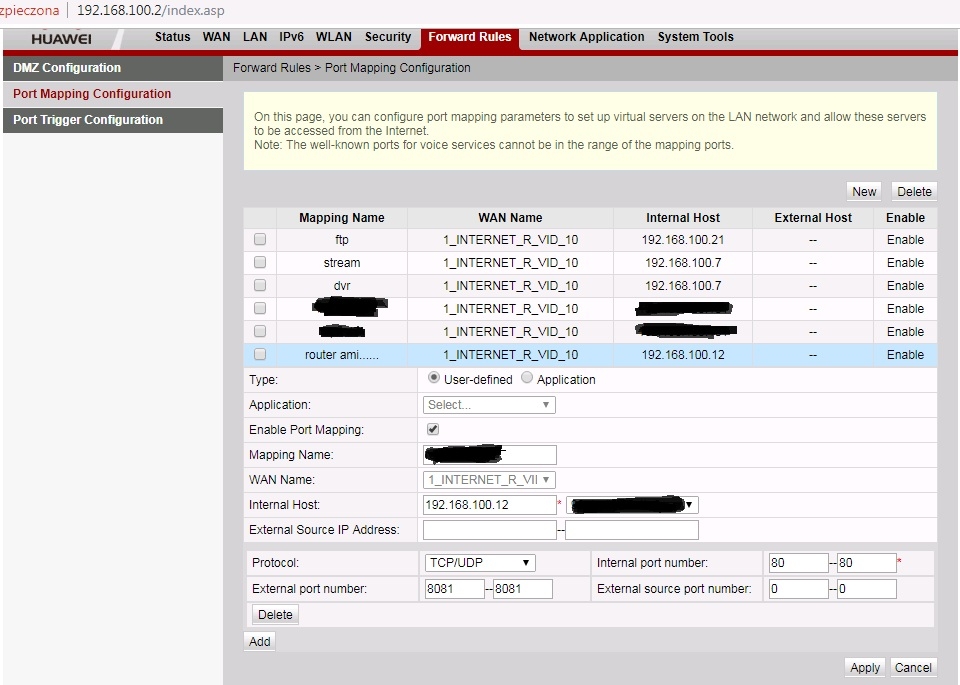
Task: Click the Enable column header
Action: [x=905, y=218]
